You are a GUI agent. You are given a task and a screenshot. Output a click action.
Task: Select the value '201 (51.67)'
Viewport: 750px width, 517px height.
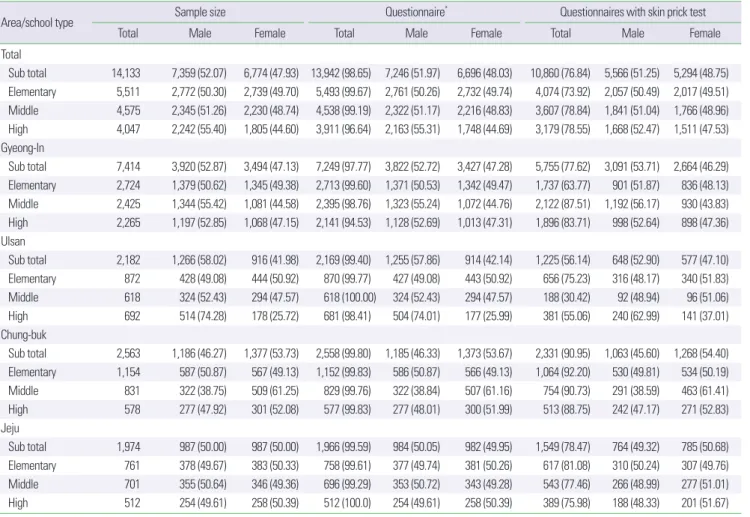click(705, 502)
